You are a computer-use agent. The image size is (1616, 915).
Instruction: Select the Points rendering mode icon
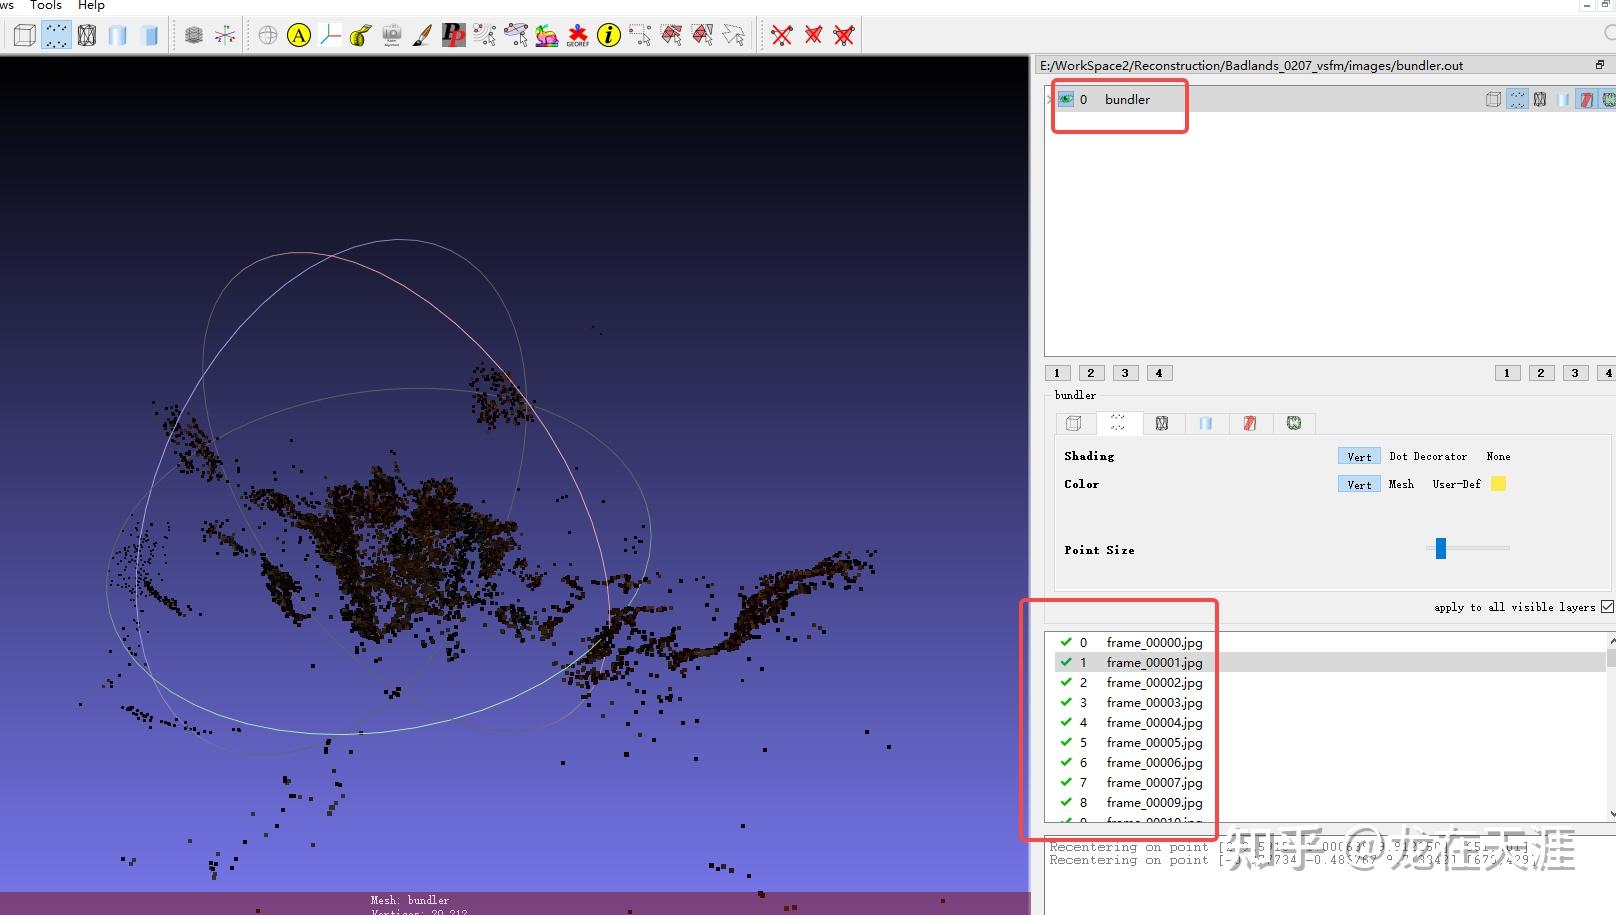(x=56, y=35)
